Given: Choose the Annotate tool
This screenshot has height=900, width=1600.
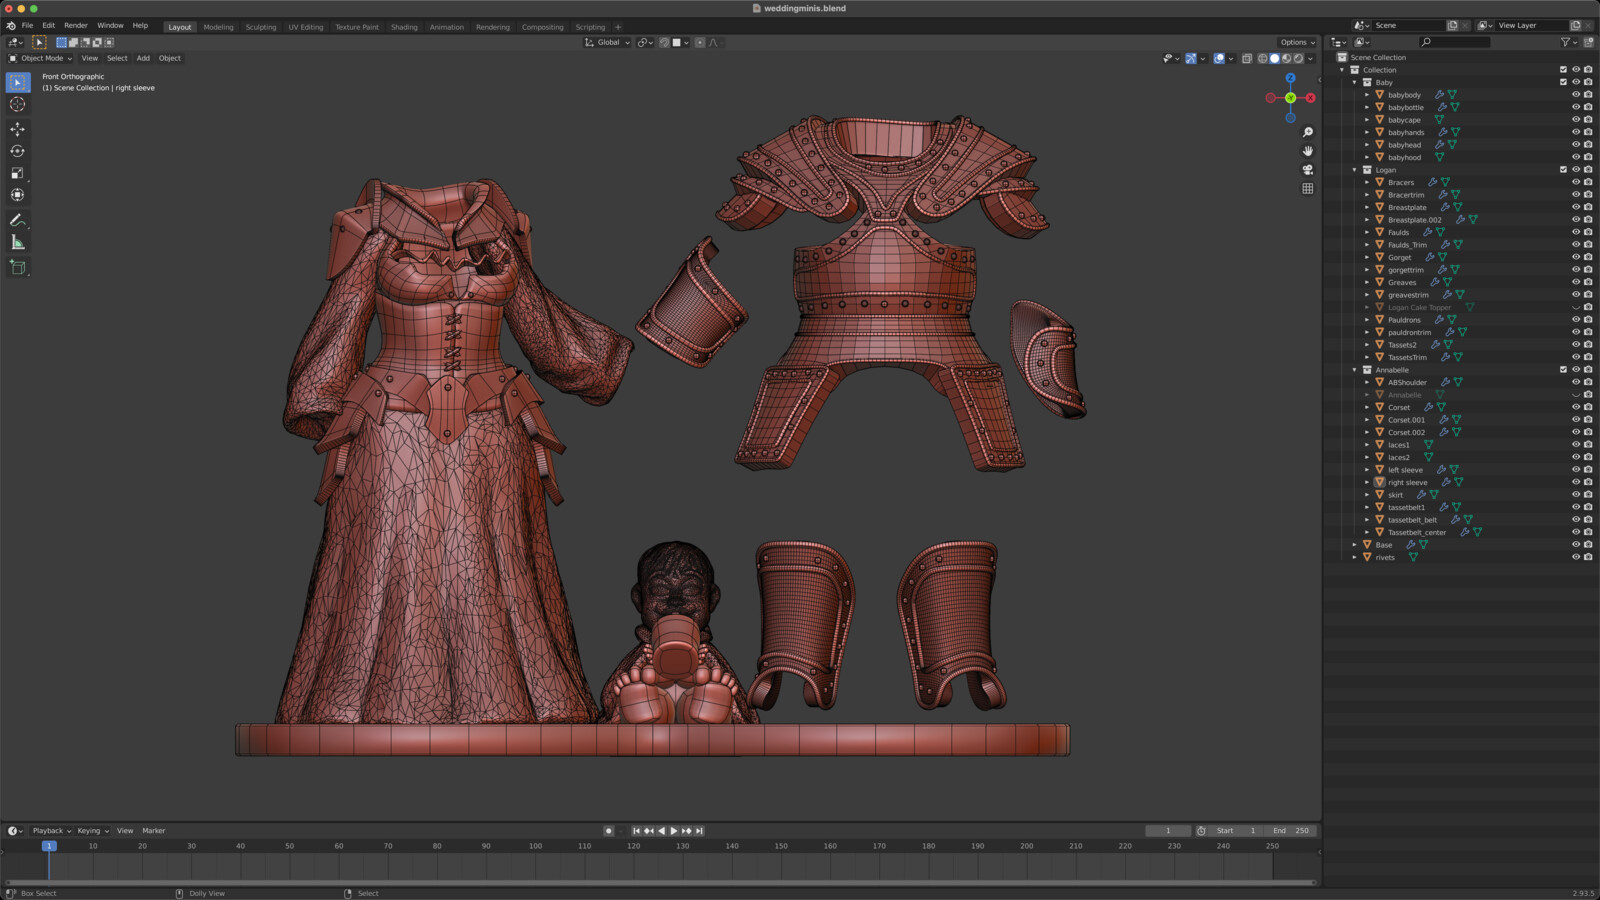Looking at the screenshot, I should click(17, 219).
